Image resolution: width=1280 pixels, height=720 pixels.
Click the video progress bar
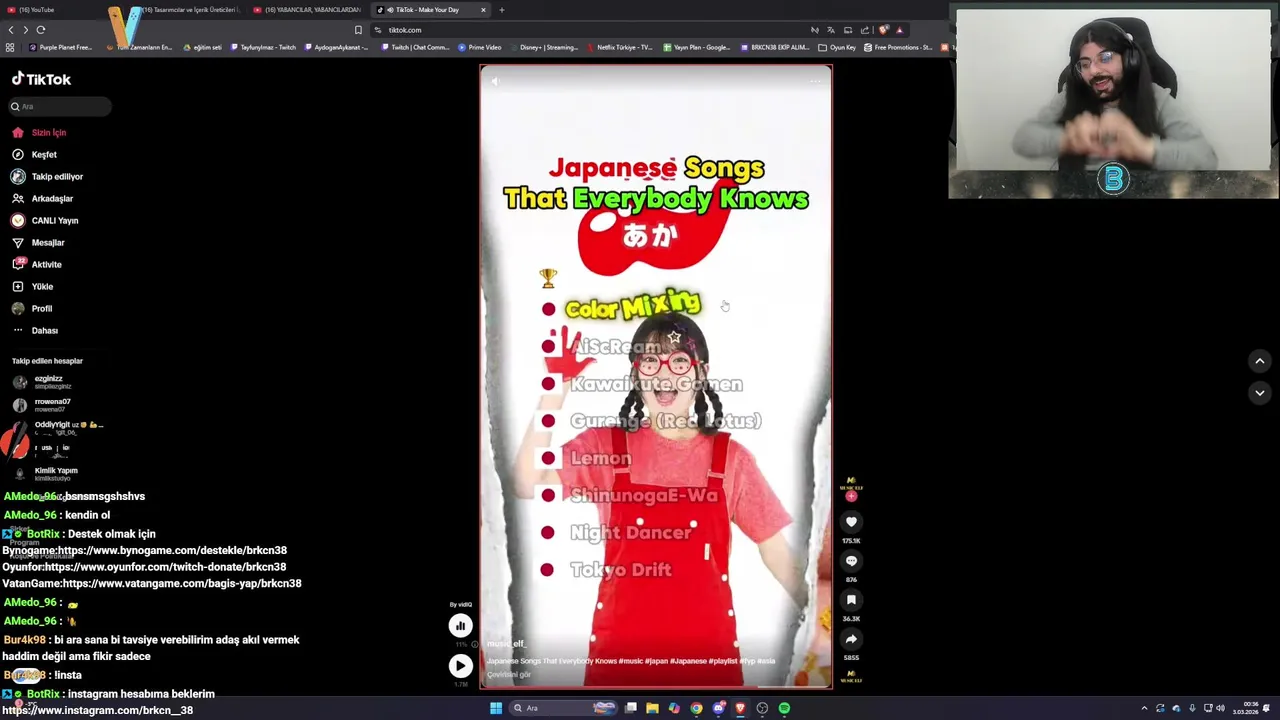(x=656, y=687)
